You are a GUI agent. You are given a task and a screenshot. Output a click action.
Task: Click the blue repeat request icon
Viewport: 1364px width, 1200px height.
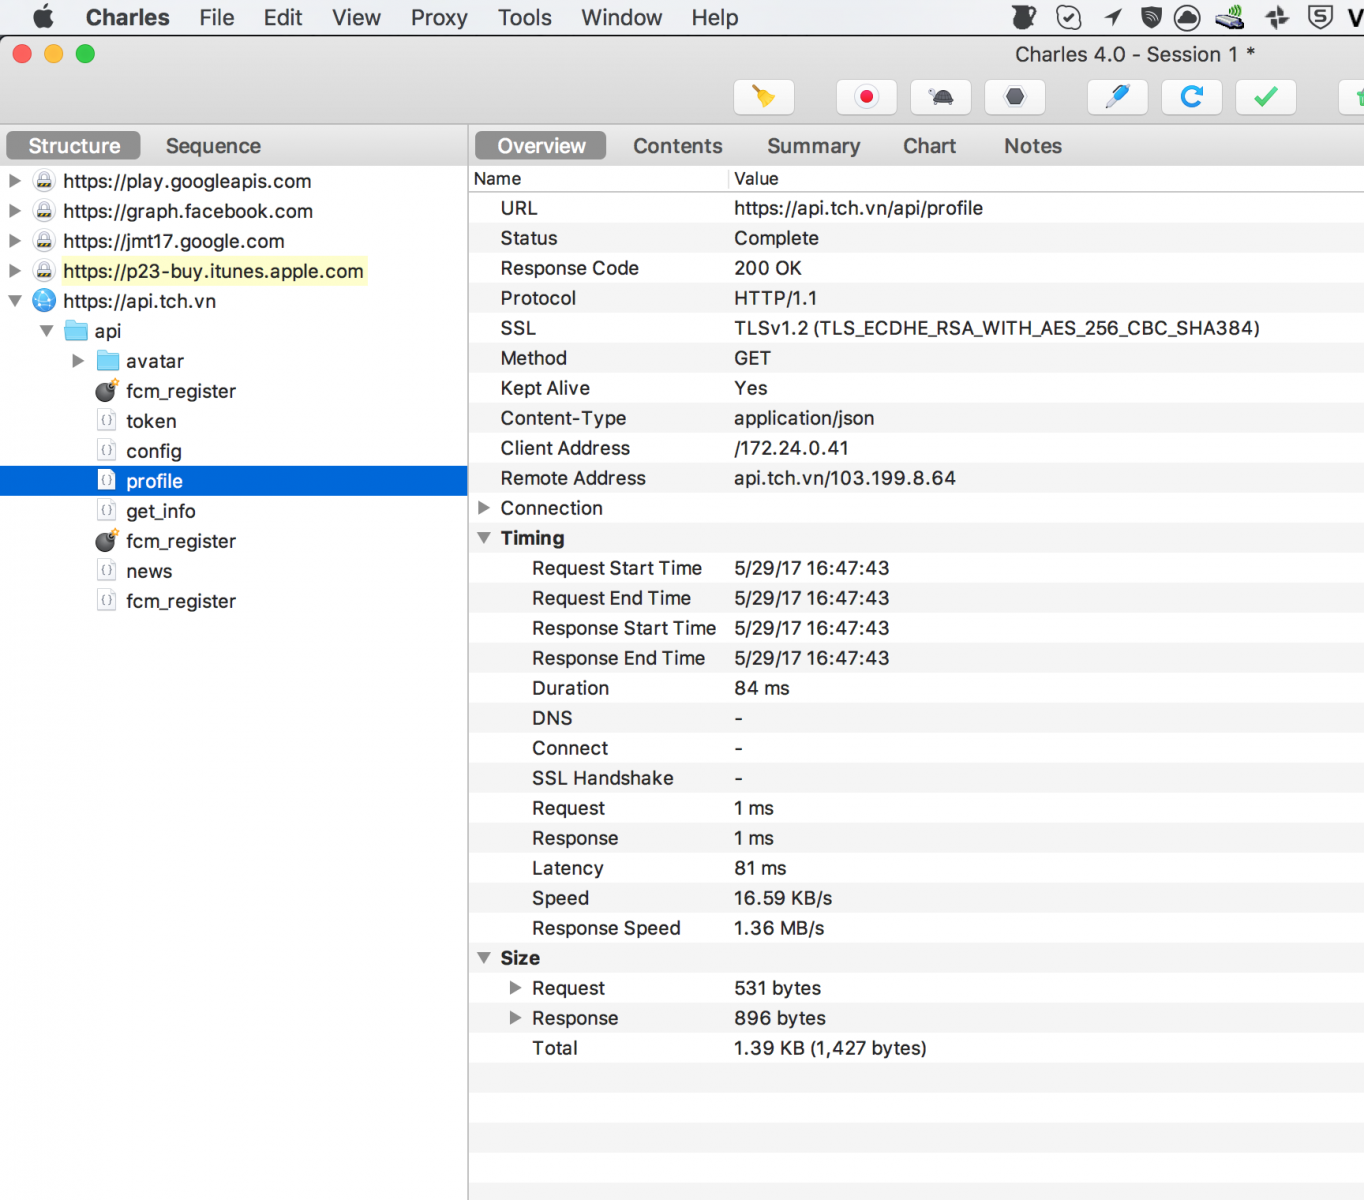point(1192,97)
